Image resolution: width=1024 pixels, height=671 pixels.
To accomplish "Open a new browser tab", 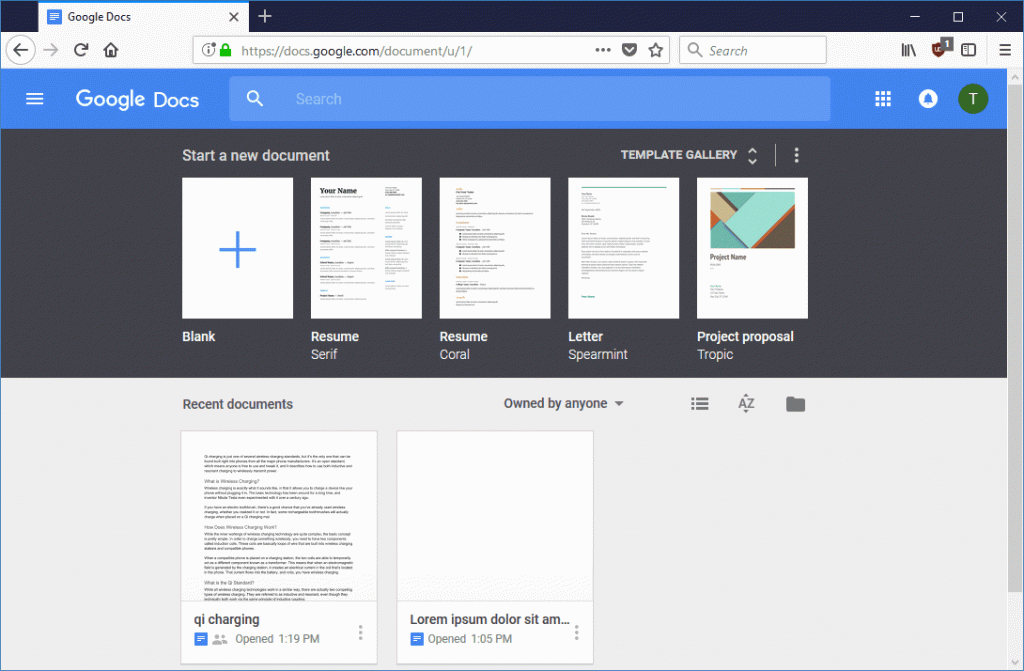I will (264, 16).
